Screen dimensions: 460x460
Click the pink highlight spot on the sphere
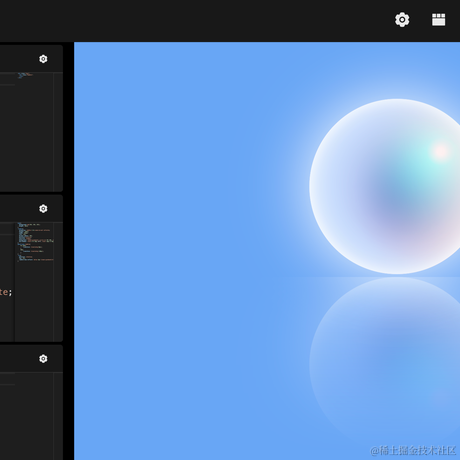tap(441, 152)
